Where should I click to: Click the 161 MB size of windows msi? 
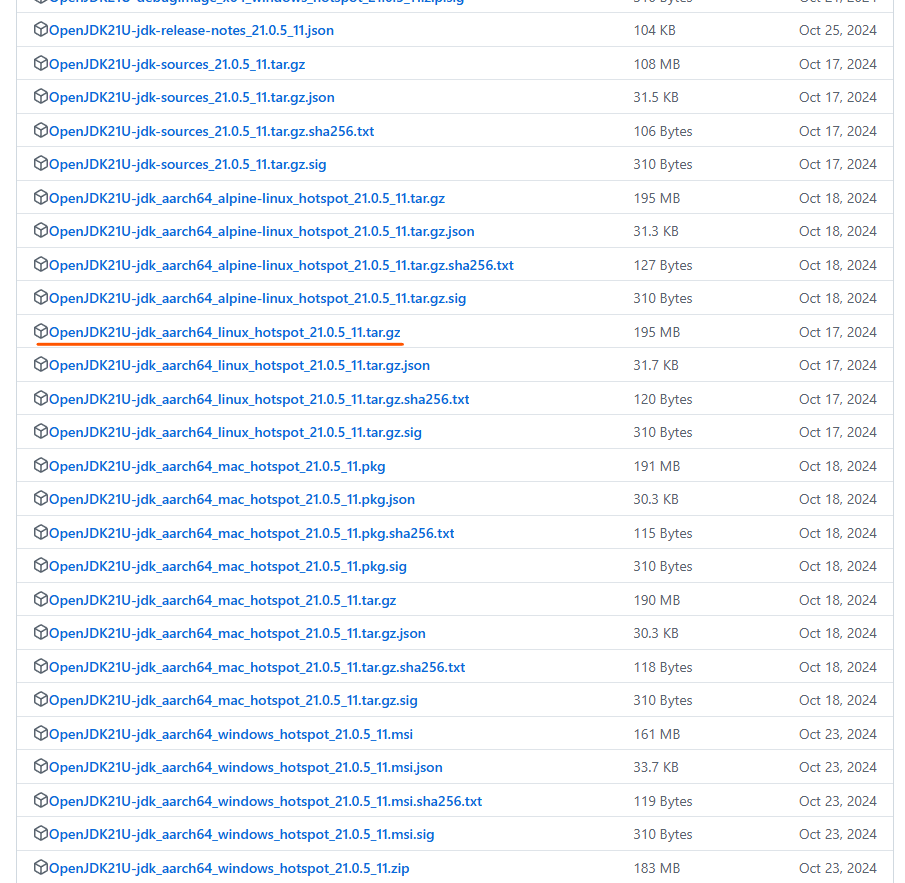657,734
